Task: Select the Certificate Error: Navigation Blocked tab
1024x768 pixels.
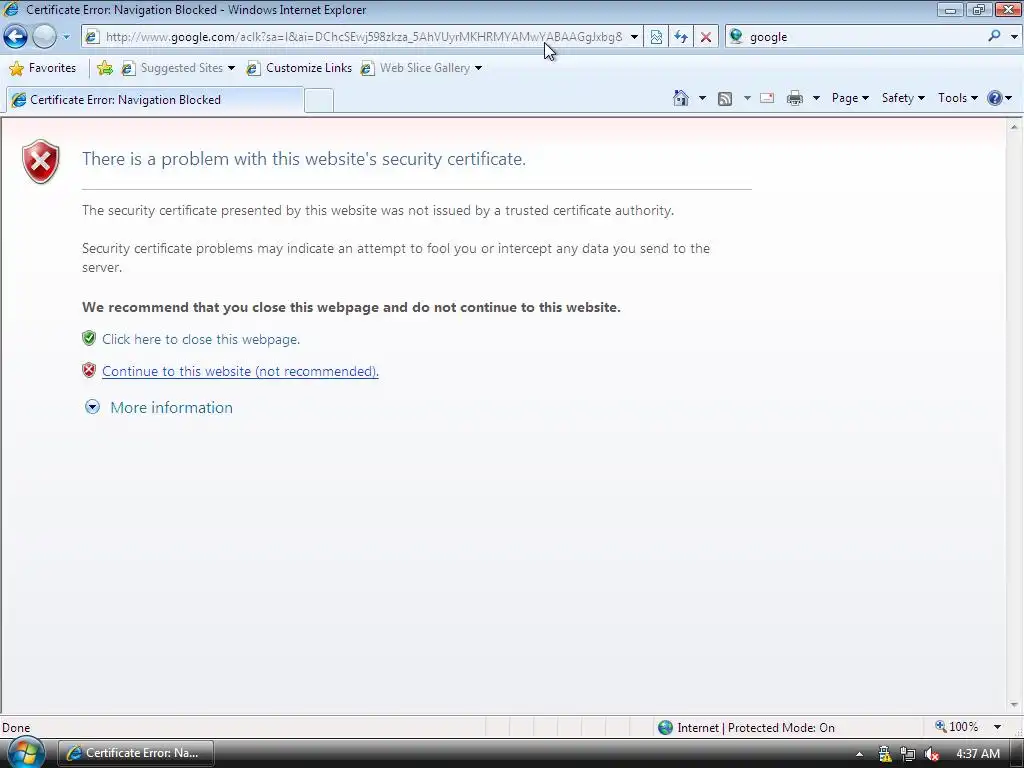Action: 155,100
